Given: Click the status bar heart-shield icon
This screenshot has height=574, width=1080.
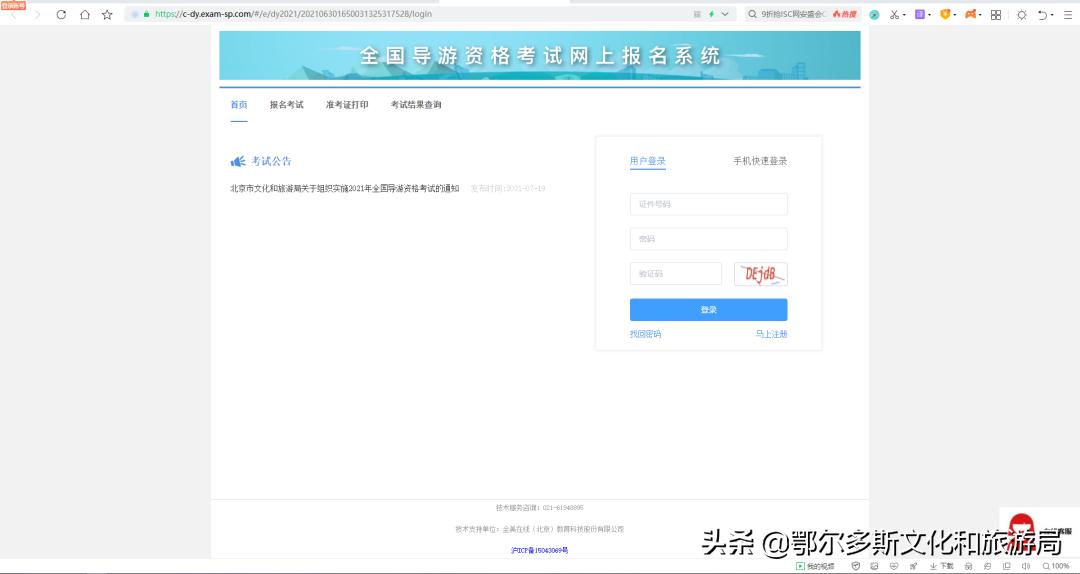Looking at the screenshot, I should point(894,566).
